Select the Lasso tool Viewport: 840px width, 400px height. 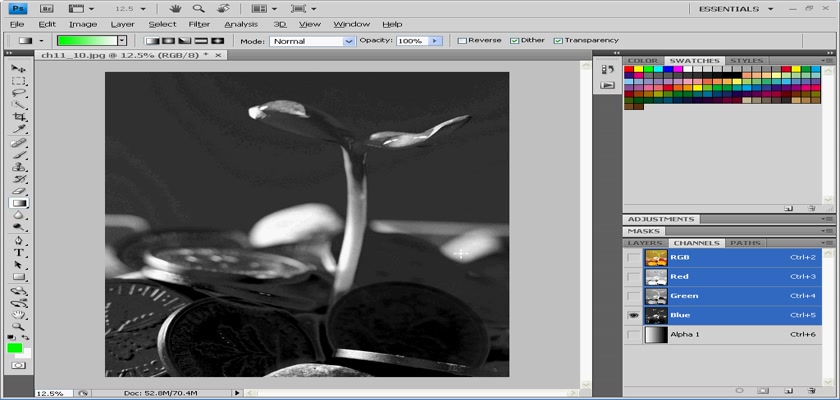(19, 93)
